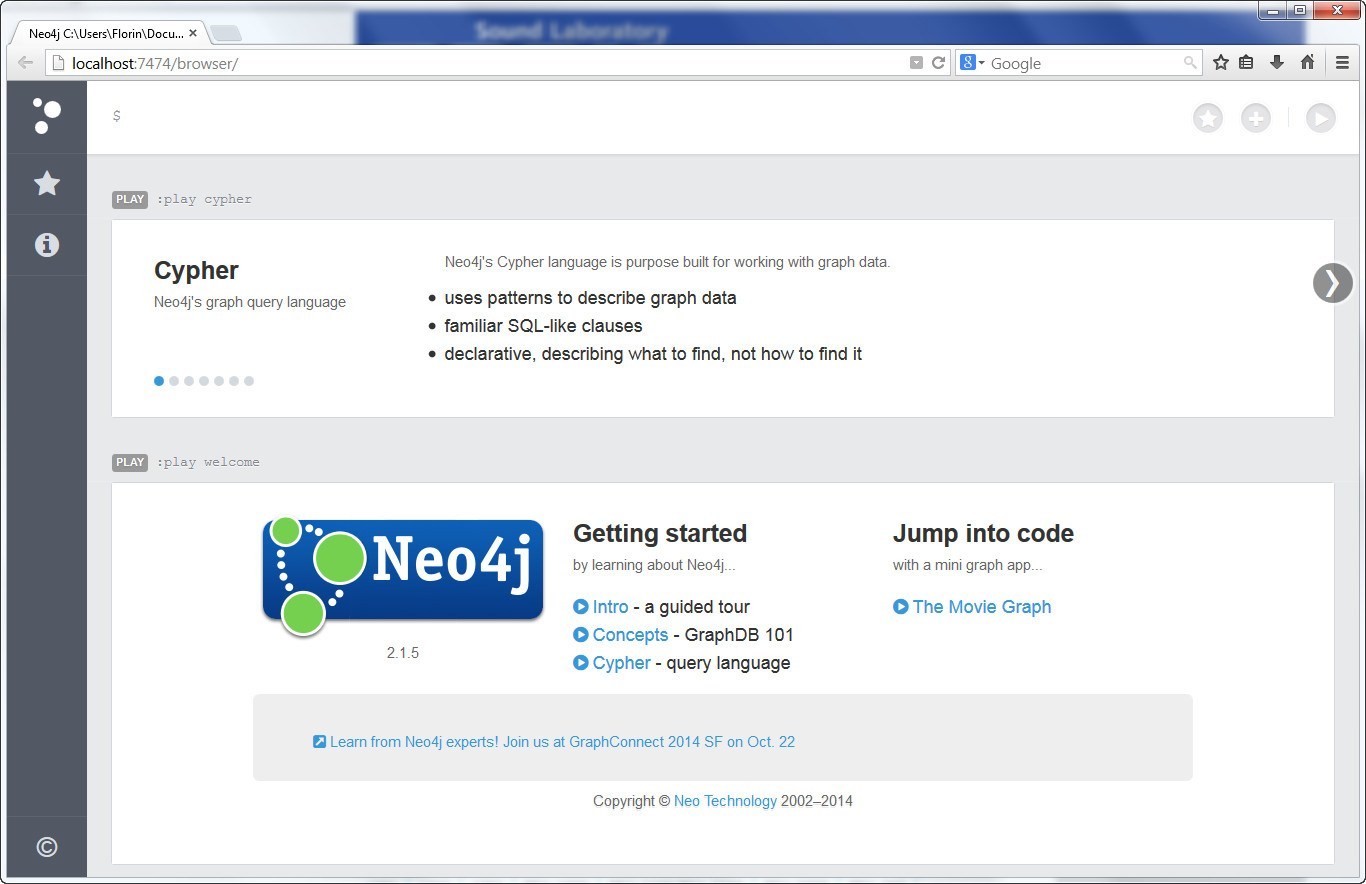Image resolution: width=1366 pixels, height=884 pixels.
Task: Select the fourth Cypher slide dot
Action: coord(204,381)
